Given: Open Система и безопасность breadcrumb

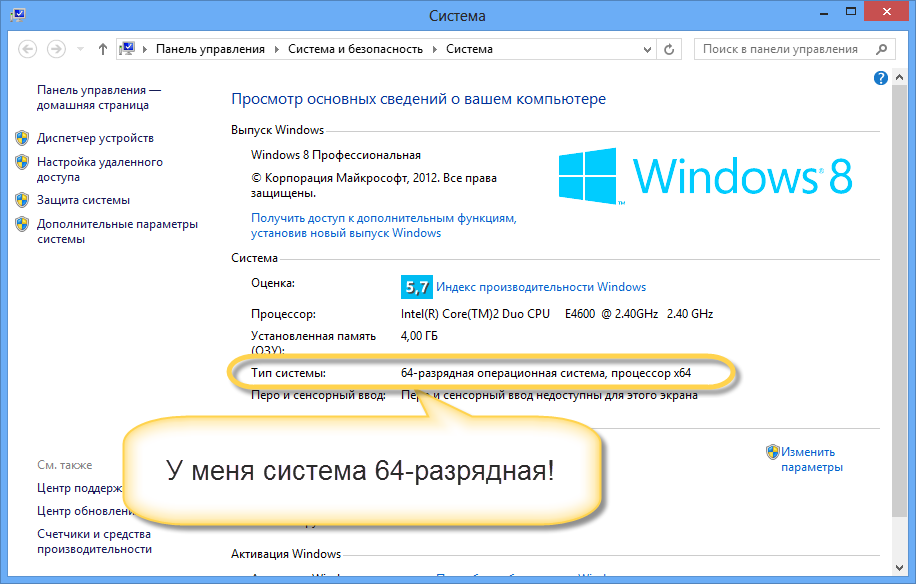Looking at the screenshot, I should pos(355,49).
